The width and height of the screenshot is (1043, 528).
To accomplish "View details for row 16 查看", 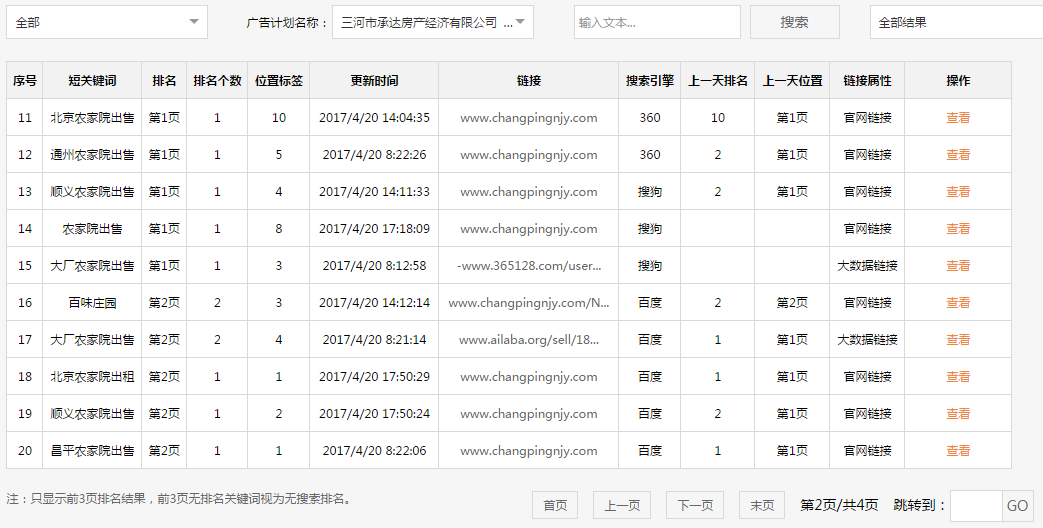I will tap(958, 303).
